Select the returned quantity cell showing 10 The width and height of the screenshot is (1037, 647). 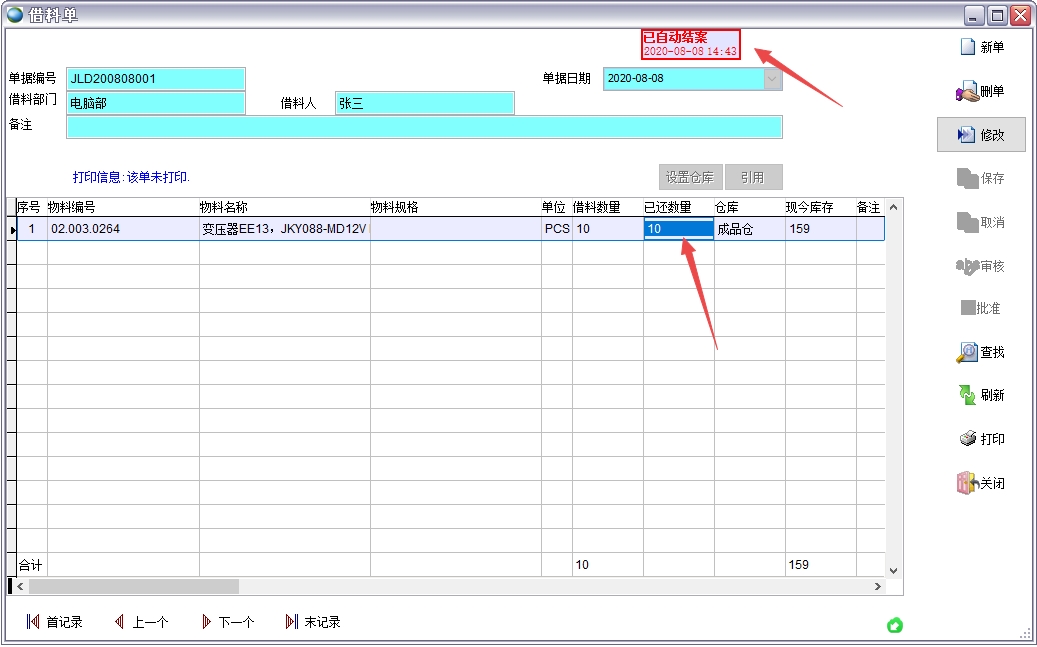[678, 229]
